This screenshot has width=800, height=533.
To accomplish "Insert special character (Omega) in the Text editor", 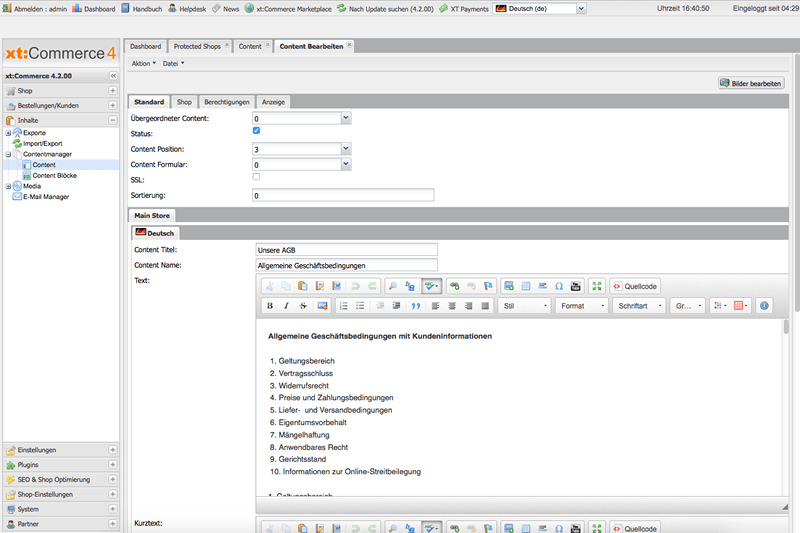I will tap(559, 286).
